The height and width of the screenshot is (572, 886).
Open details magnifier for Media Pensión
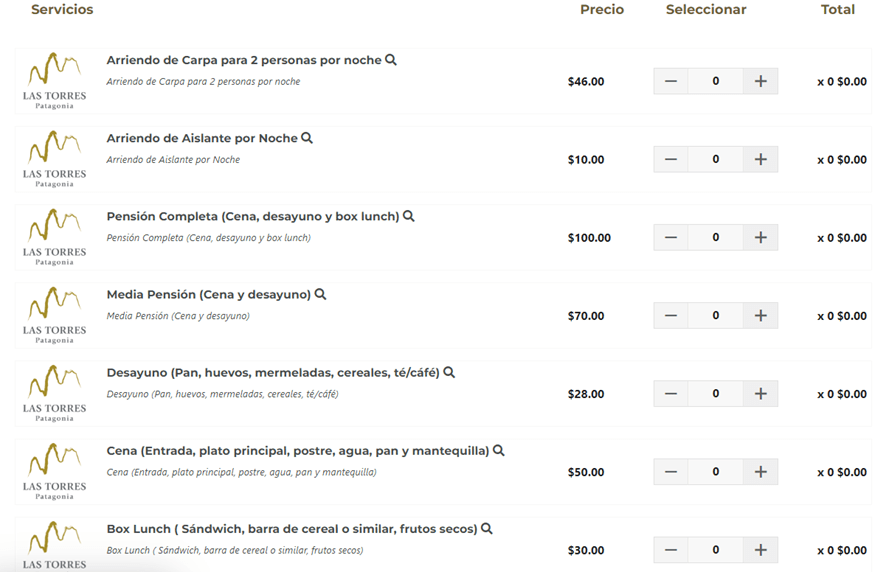point(320,294)
